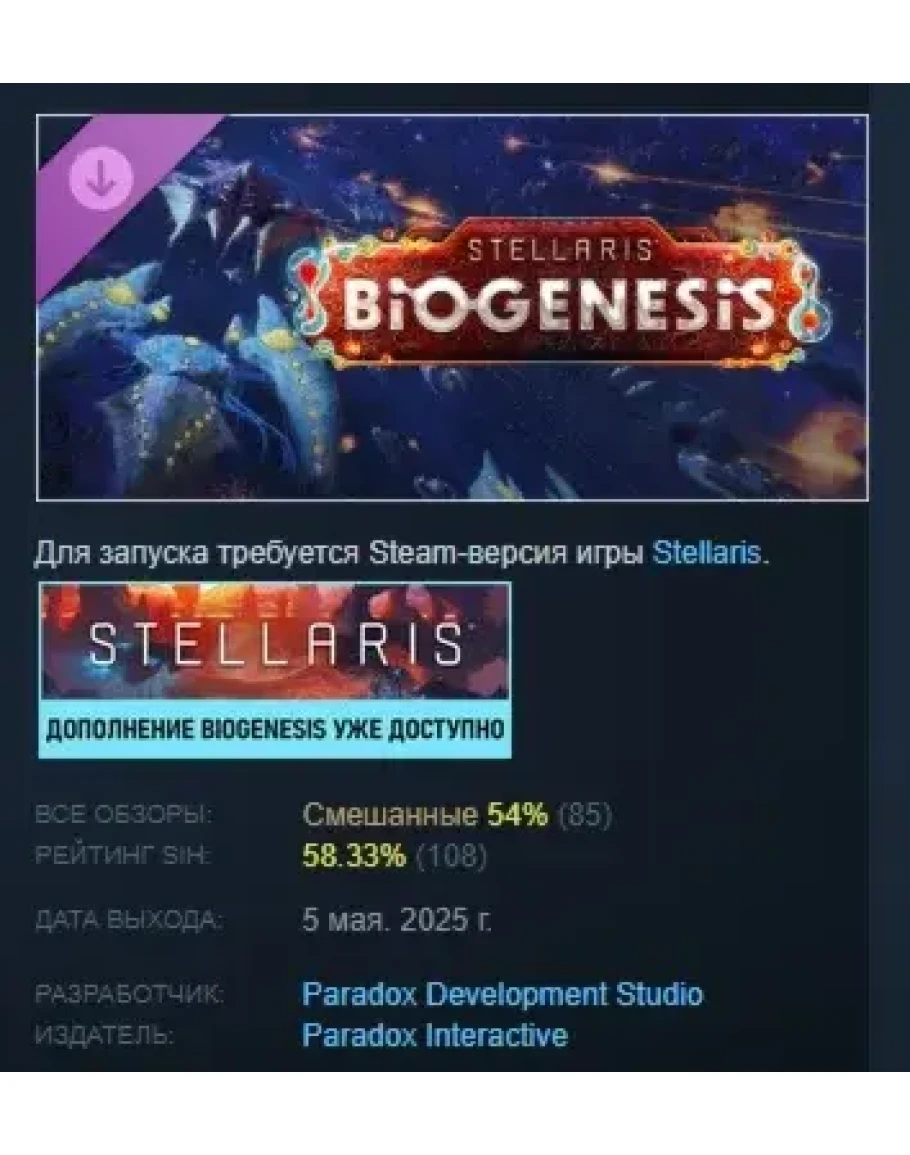Open the Paradox Interactive publisher link
Screen dimensions: 910x1155
[x=435, y=1035]
